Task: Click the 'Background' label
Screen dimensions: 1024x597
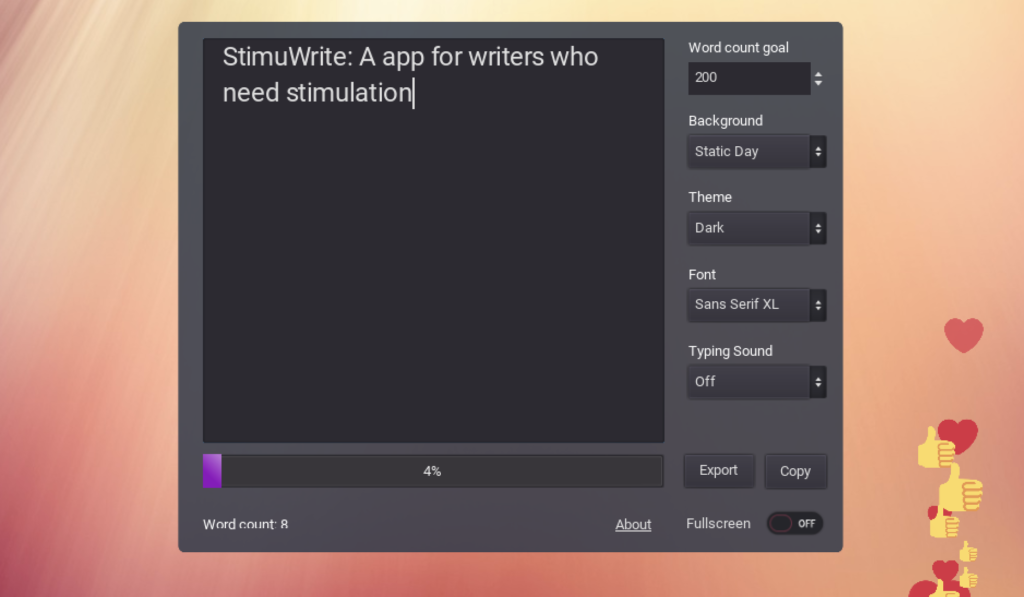Action: pyautogui.click(x=725, y=121)
